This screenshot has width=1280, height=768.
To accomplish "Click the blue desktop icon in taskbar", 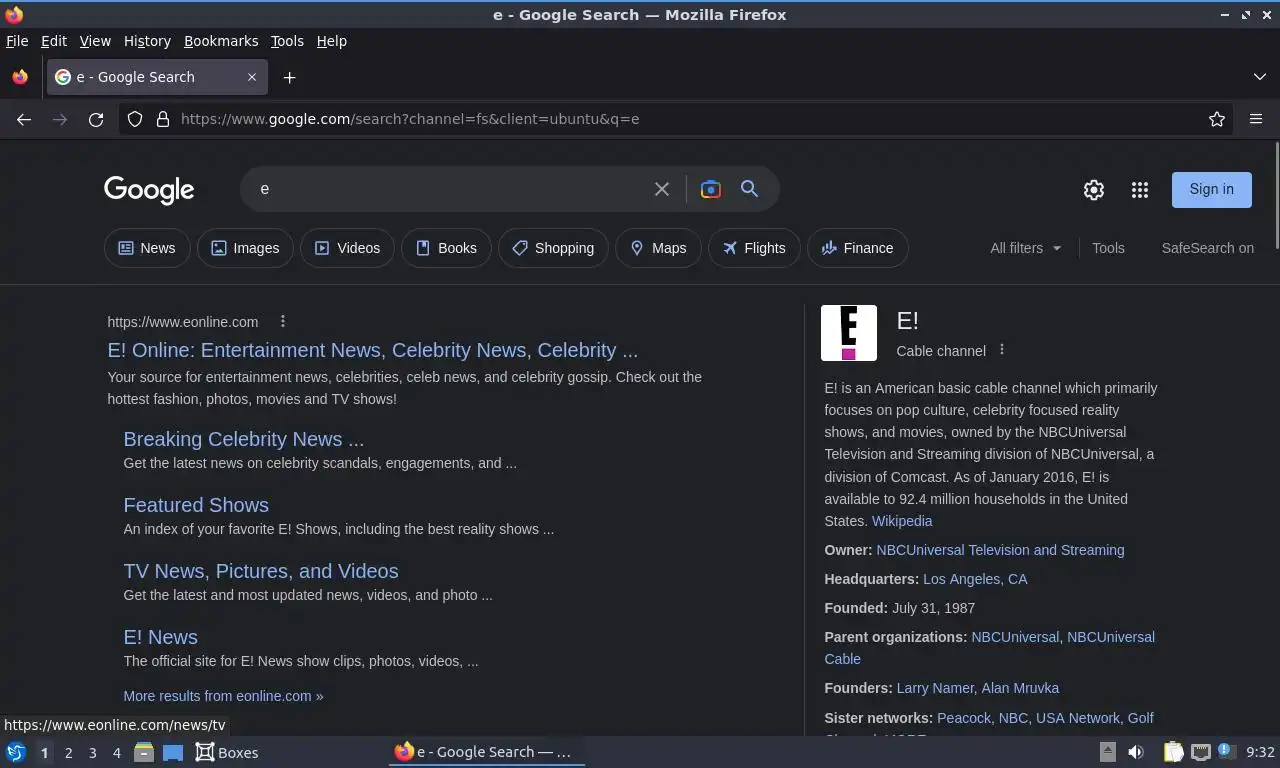I will pyautogui.click(x=173, y=752).
